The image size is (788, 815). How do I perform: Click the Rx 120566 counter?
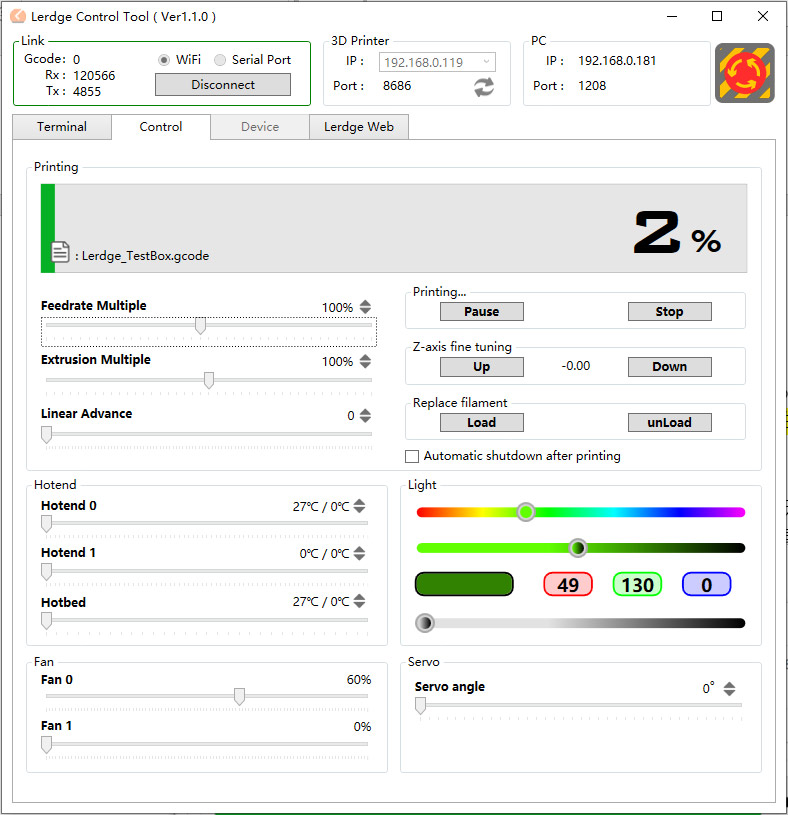pyautogui.click(x=94, y=76)
